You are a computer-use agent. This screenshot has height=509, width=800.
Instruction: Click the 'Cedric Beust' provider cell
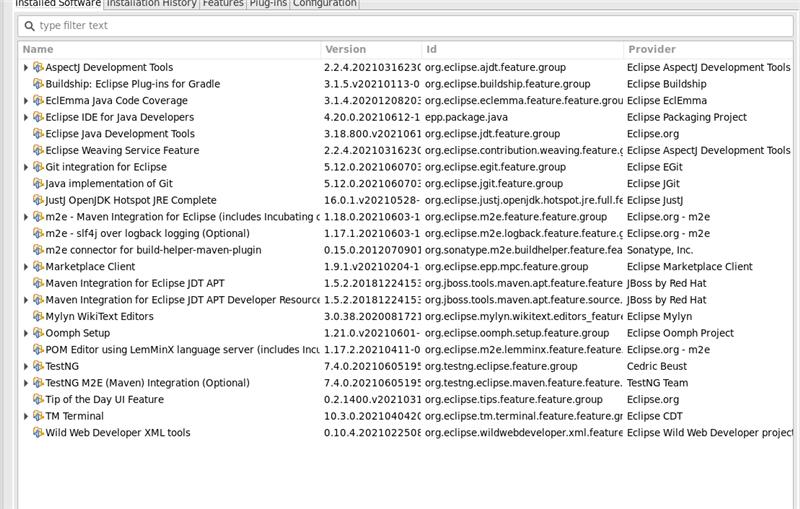pyautogui.click(x=657, y=366)
